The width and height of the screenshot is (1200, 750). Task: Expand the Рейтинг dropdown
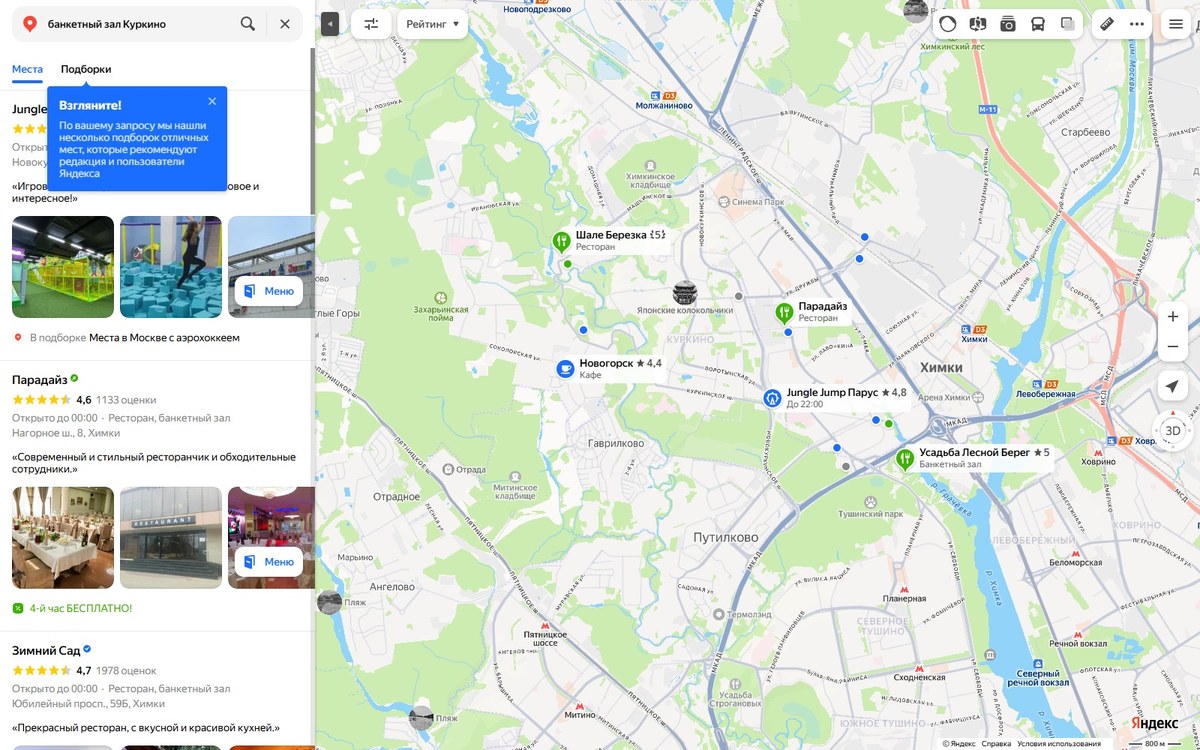[x=433, y=24]
